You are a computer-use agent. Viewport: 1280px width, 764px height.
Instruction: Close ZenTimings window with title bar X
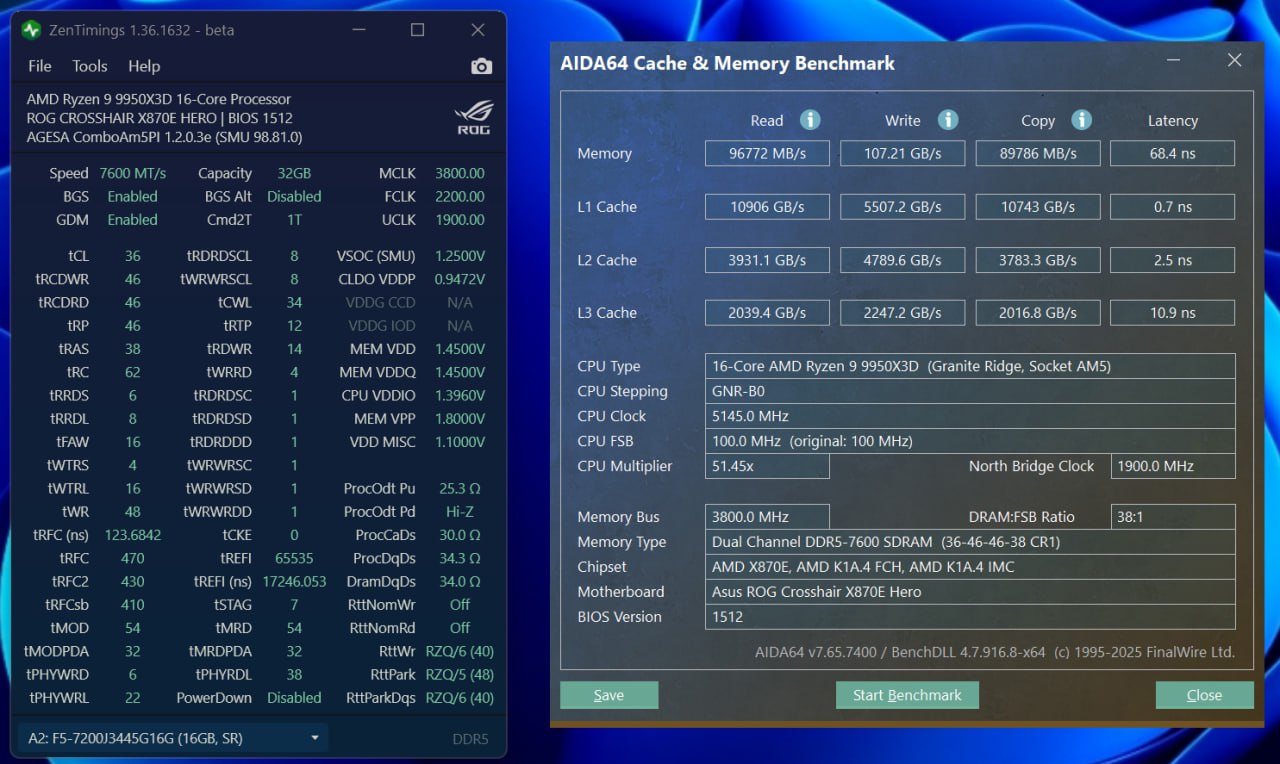click(478, 30)
